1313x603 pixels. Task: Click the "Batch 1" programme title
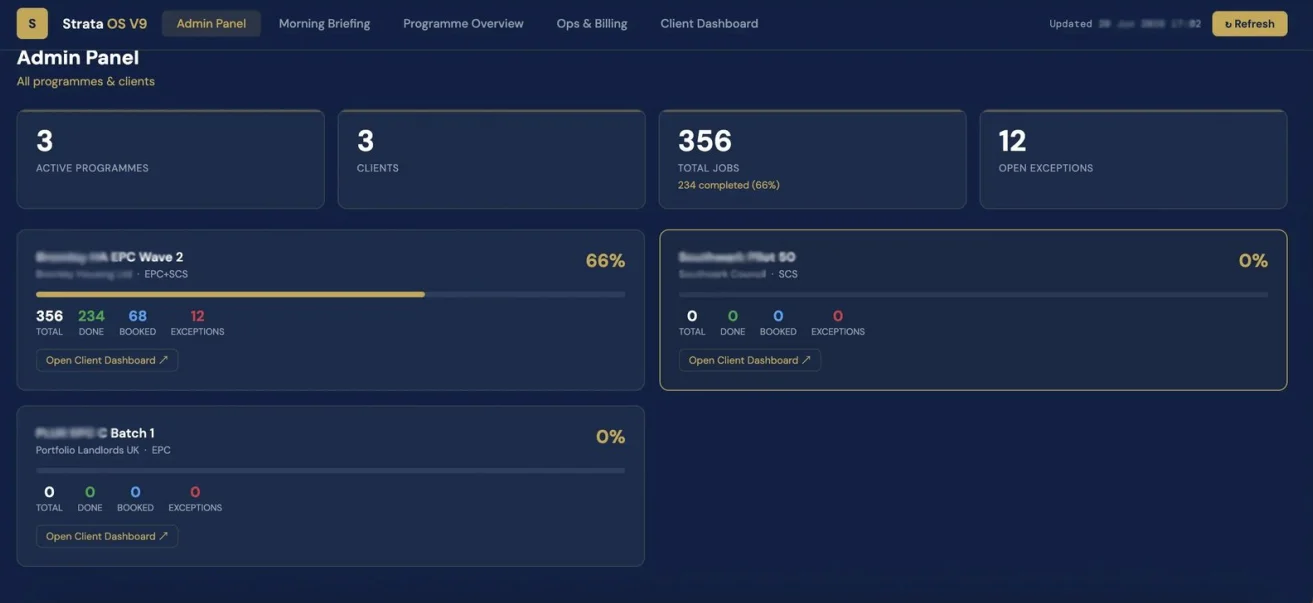coord(132,433)
